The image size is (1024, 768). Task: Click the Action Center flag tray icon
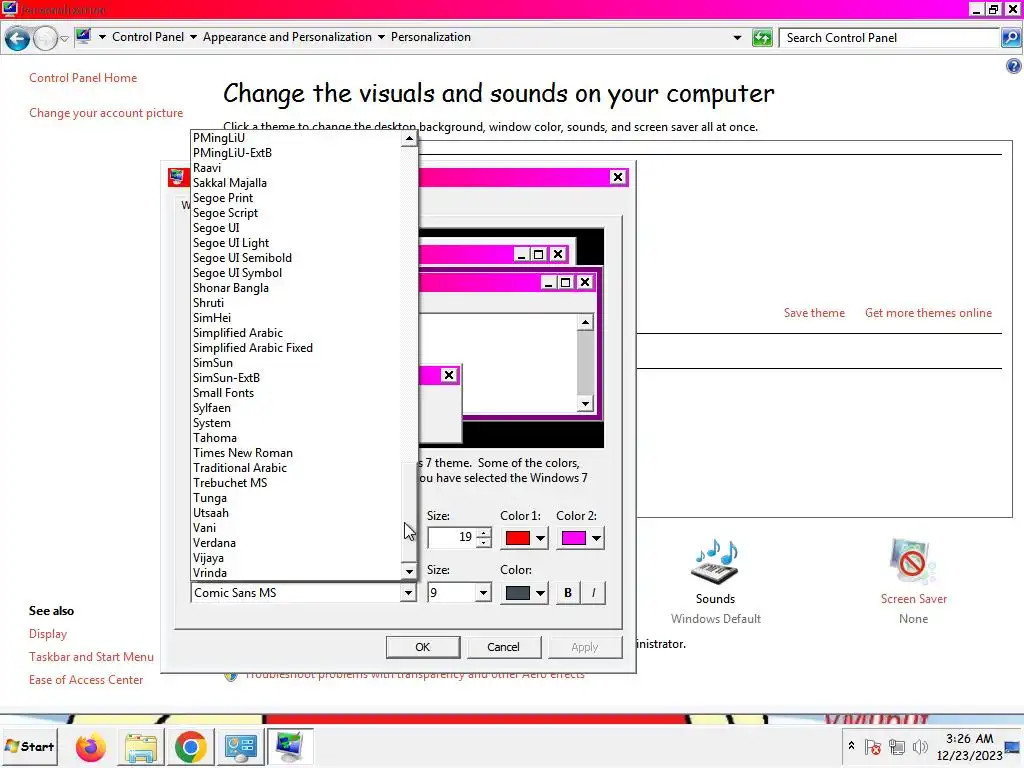(x=872, y=746)
